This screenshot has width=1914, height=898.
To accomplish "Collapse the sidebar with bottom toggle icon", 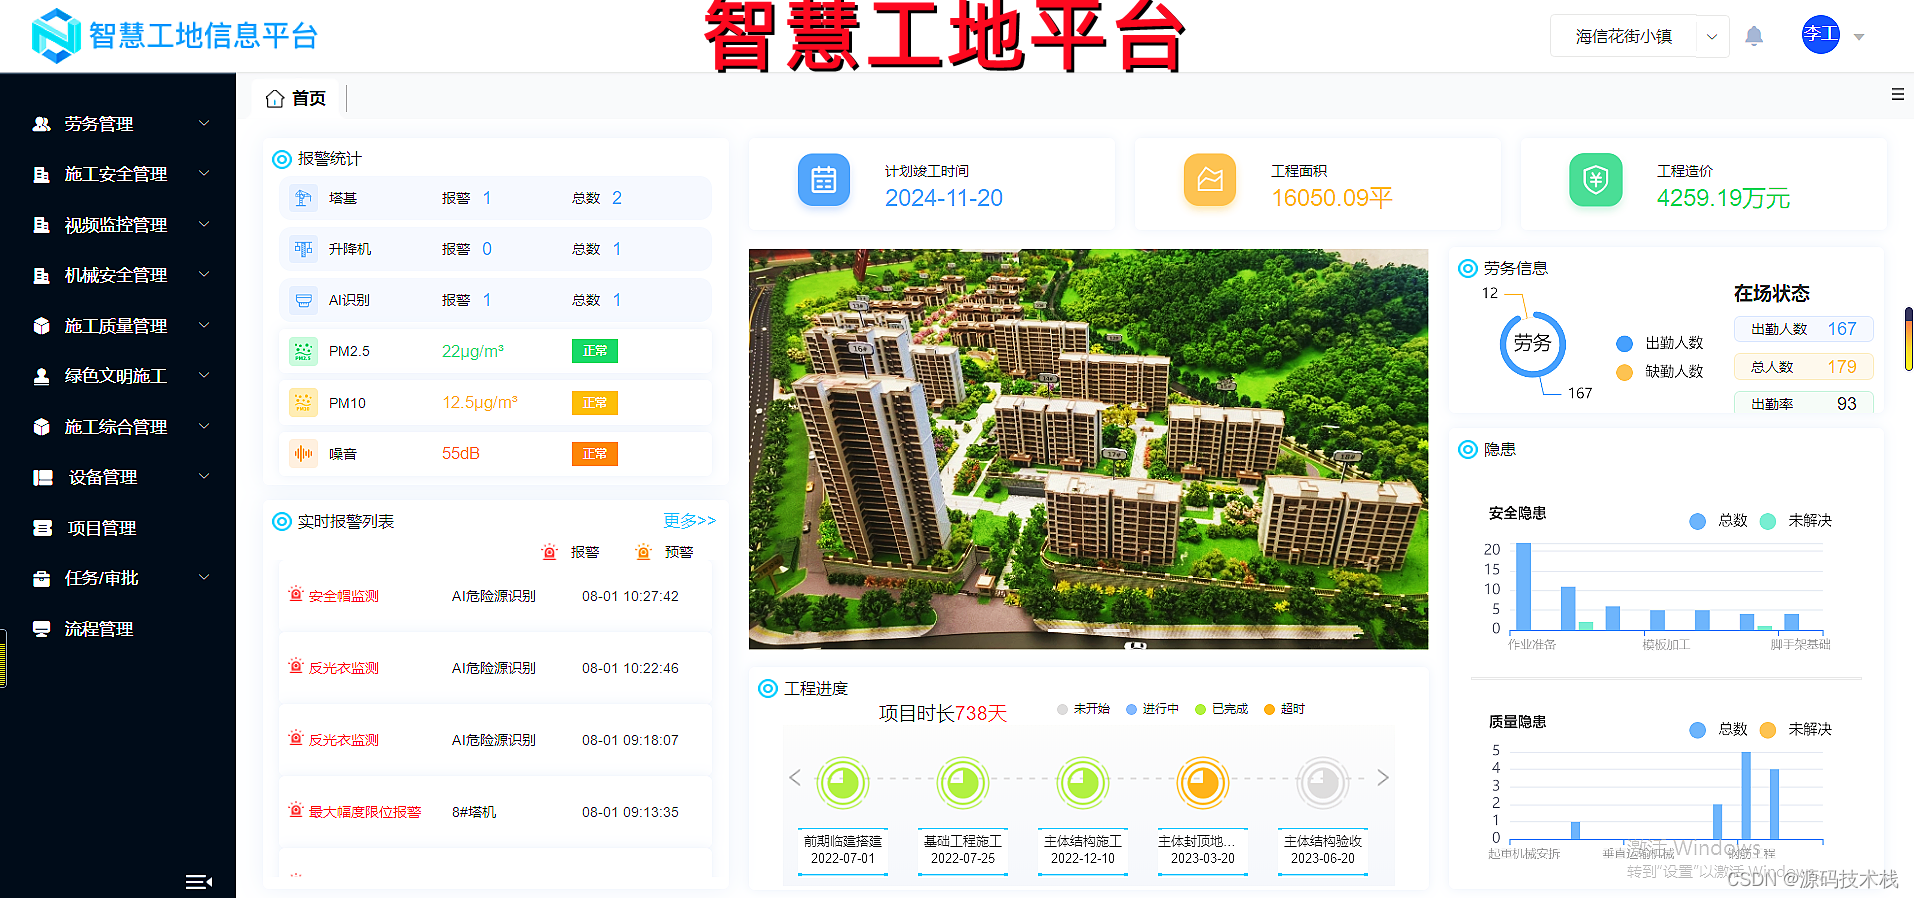I will tap(198, 882).
